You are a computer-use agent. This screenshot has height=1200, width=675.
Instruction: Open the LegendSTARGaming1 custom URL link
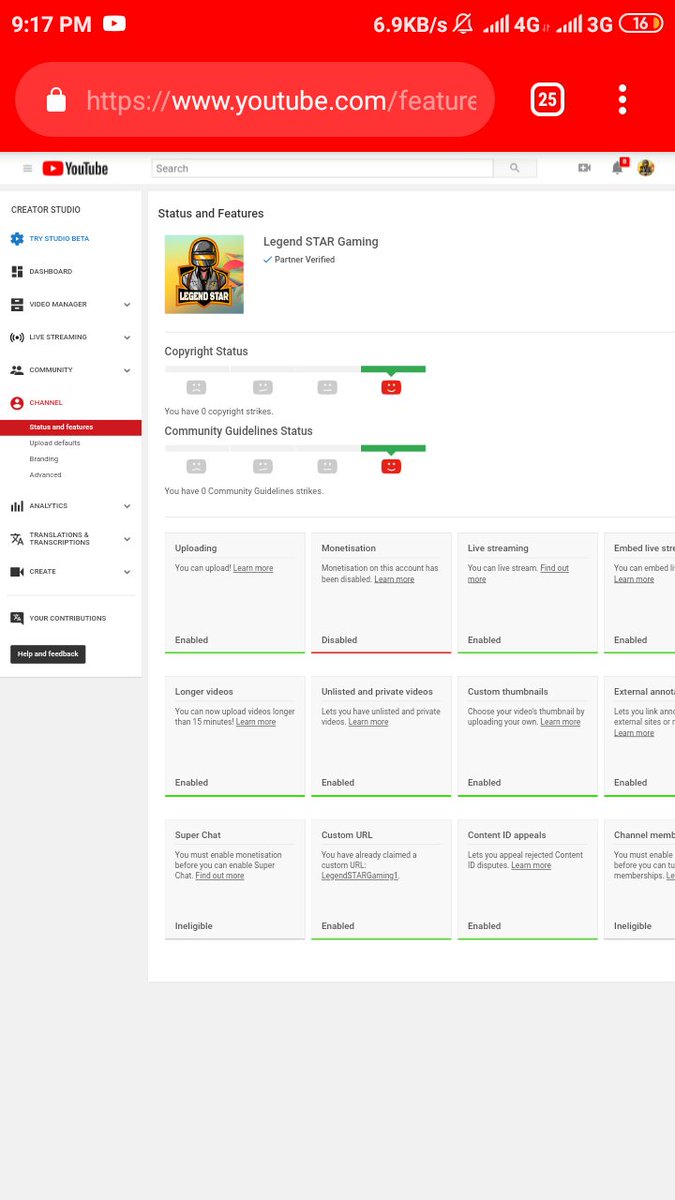click(x=360, y=876)
